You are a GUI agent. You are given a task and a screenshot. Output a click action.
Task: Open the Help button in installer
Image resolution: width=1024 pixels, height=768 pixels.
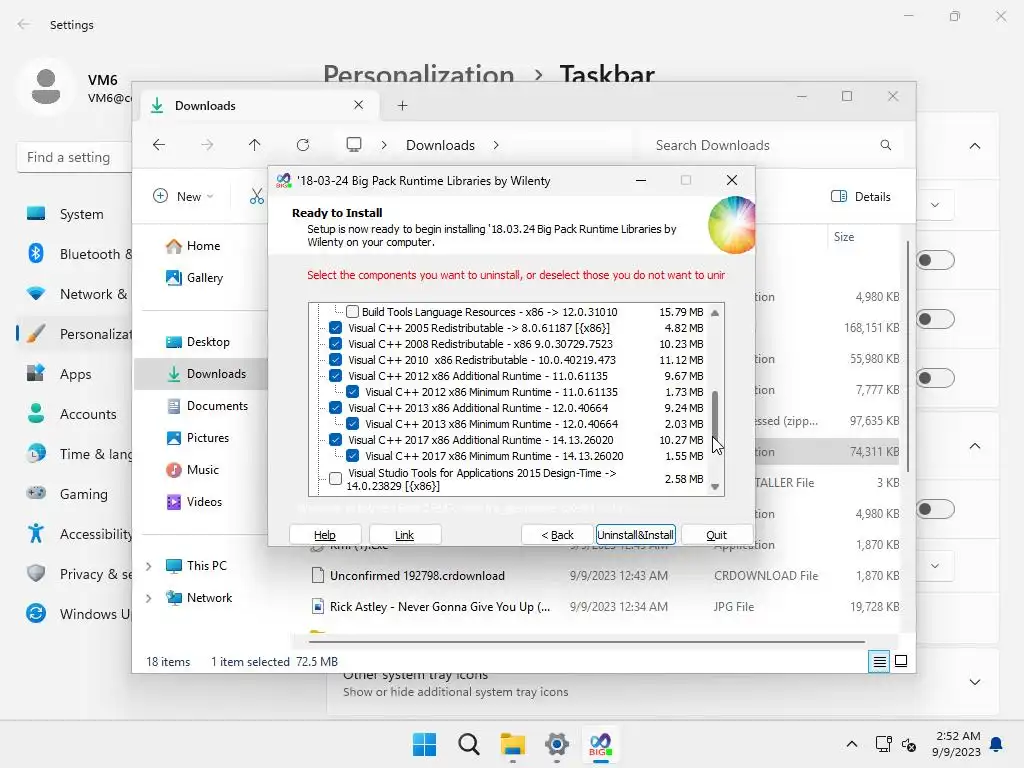click(x=325, y=535)
